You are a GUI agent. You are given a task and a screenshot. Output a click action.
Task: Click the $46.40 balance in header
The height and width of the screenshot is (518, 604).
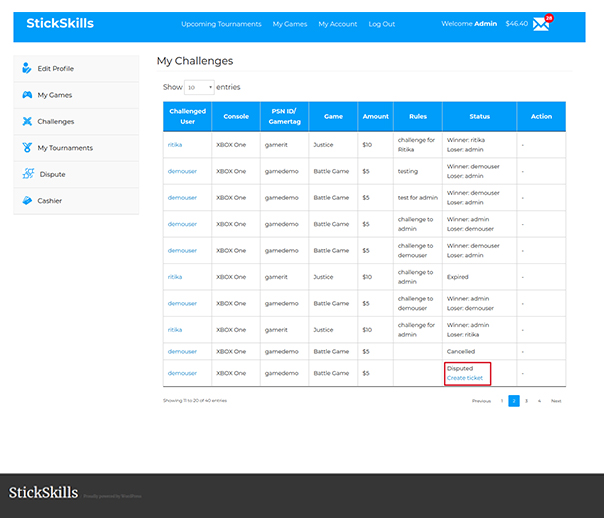pos(517,23)
